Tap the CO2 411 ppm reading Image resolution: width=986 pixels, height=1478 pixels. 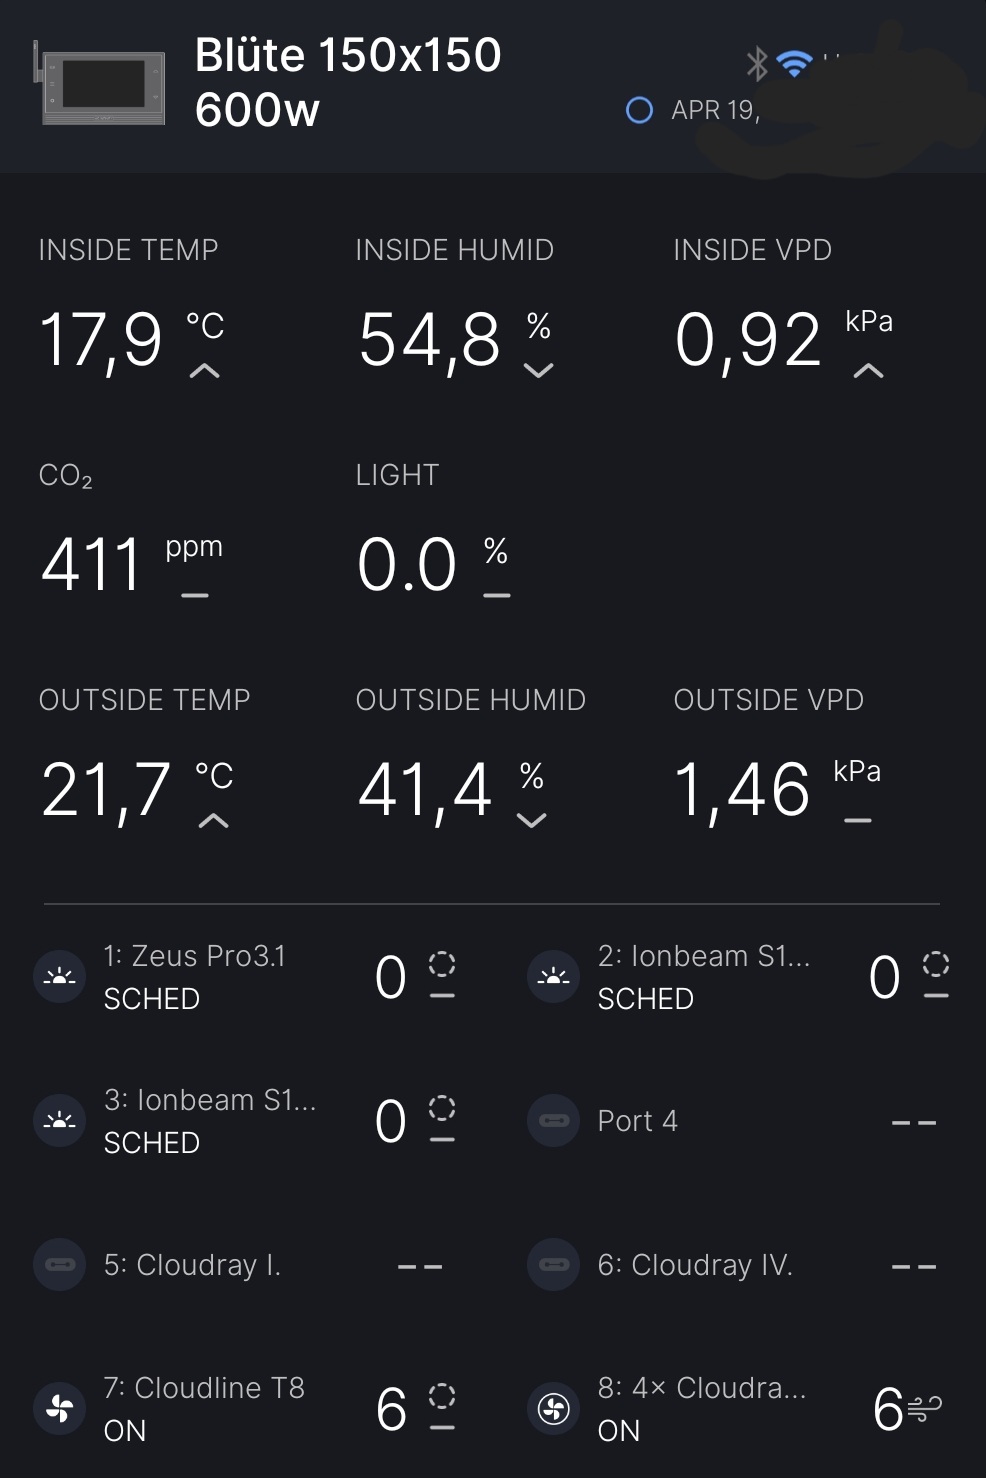click(x=92, y=565)
